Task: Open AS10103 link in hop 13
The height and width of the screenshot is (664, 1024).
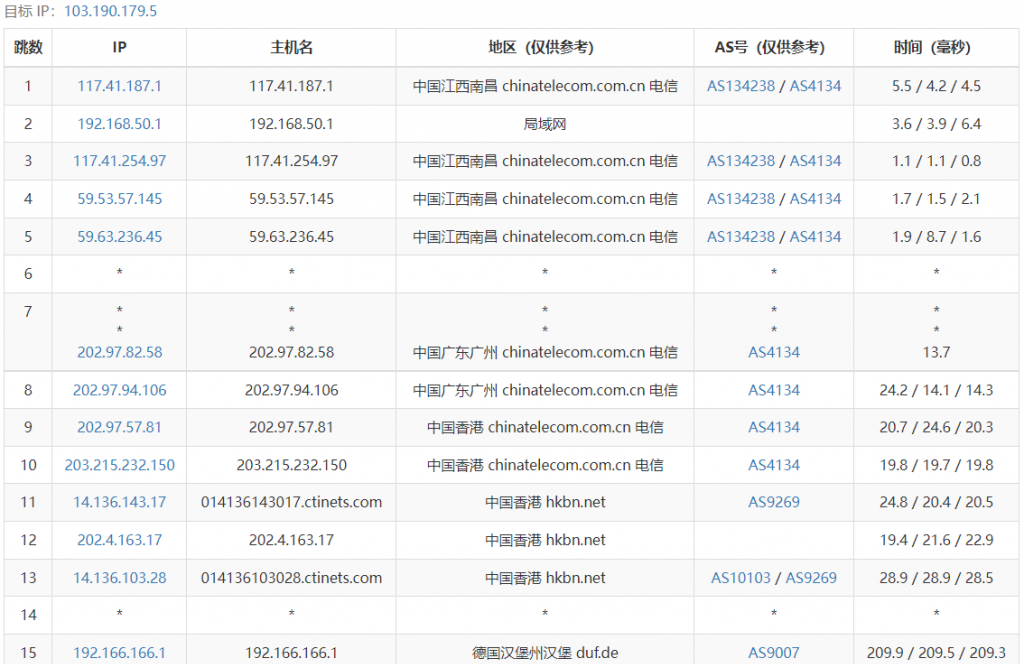Action: click(x=741, y=578)
